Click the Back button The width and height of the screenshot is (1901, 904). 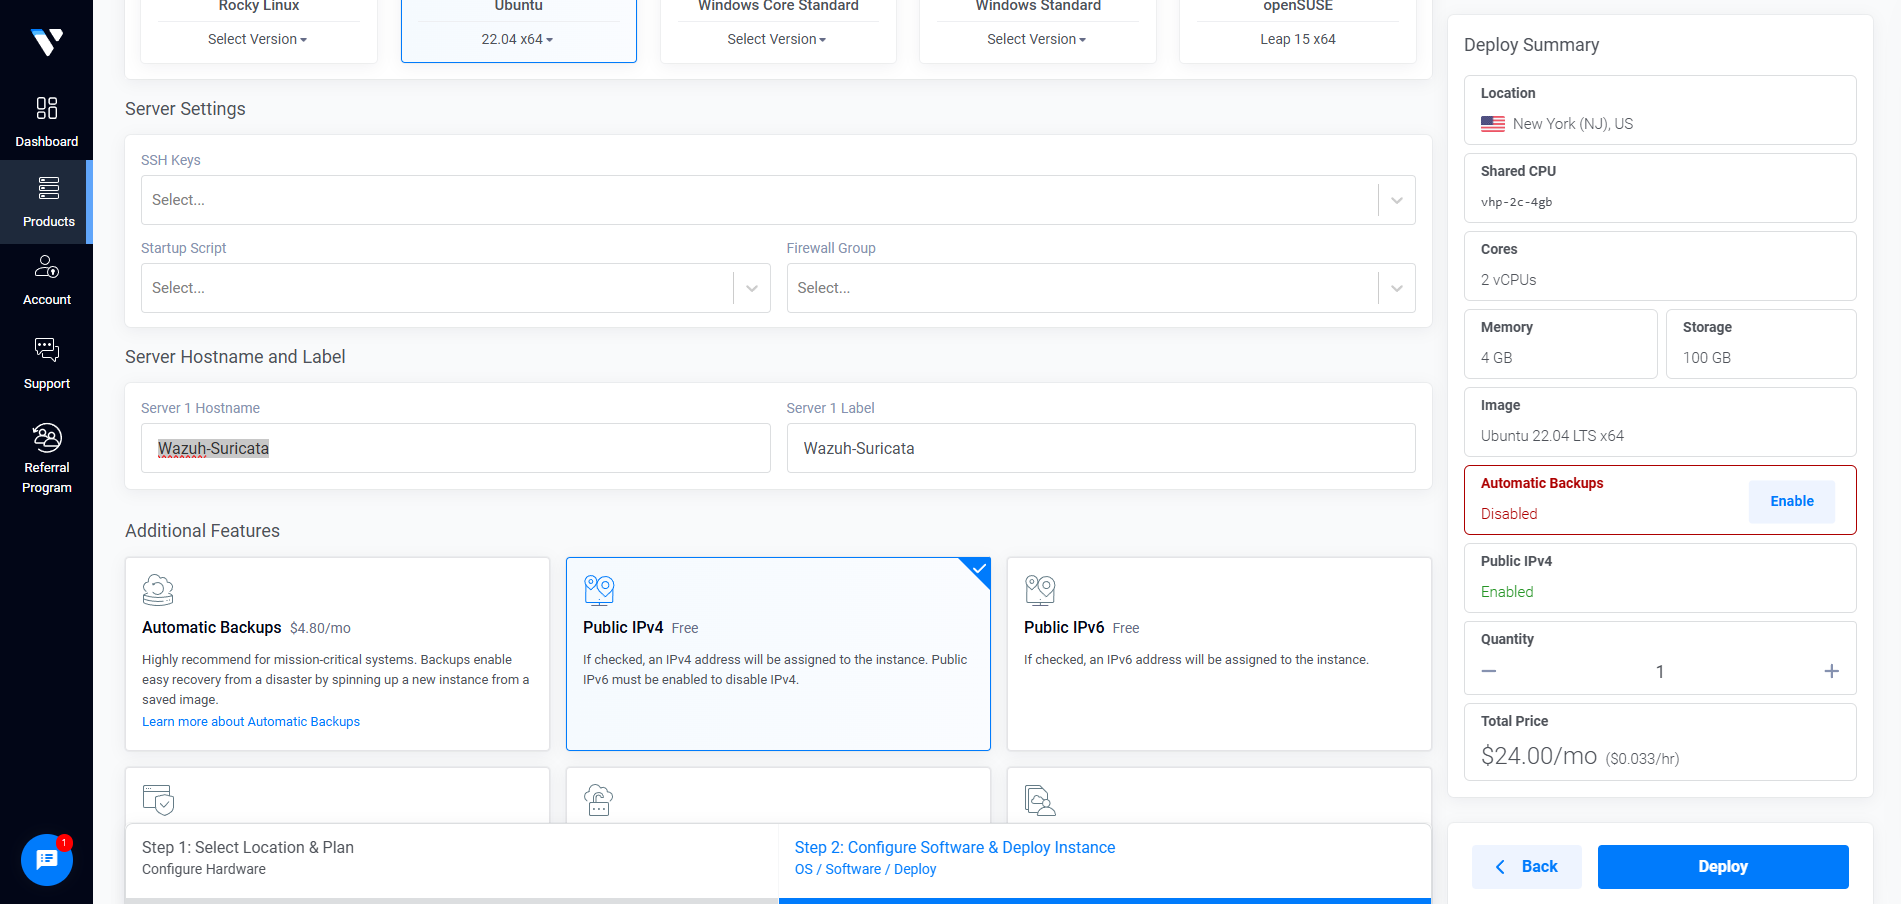(1526, 867)
